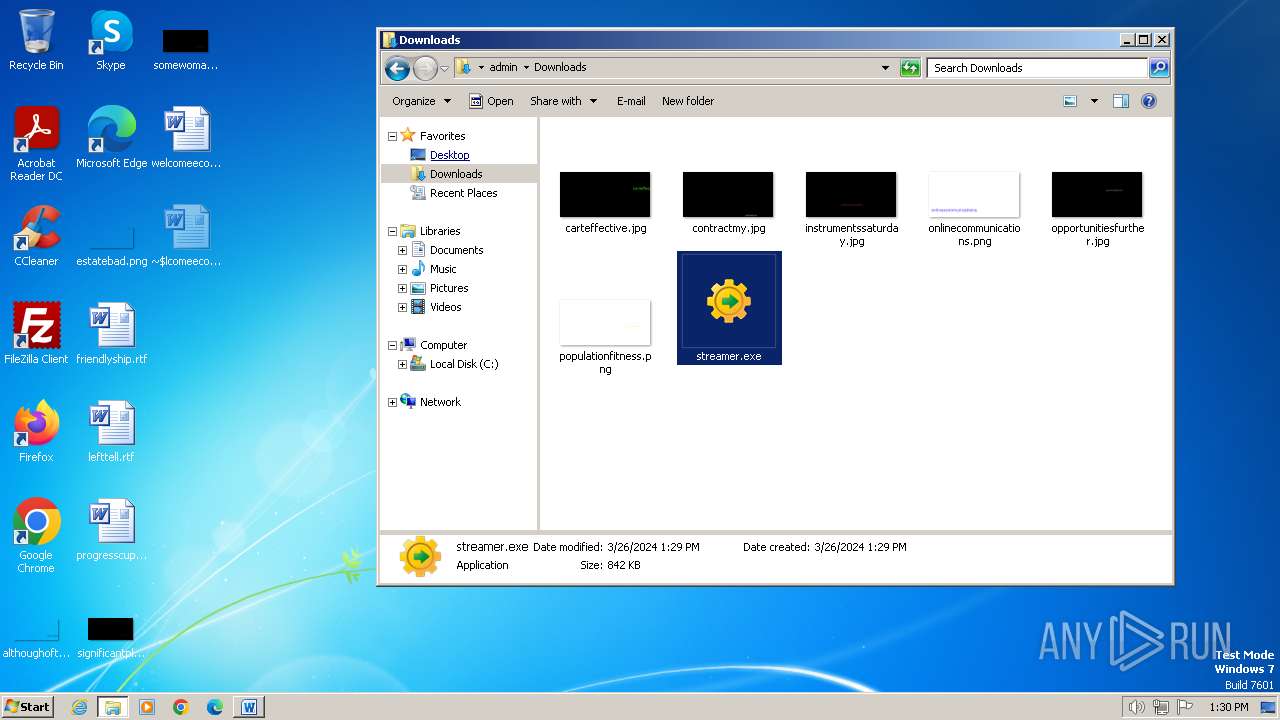
Task: Launch Firefox desktop shortcut
Action: tap(36, 432)
